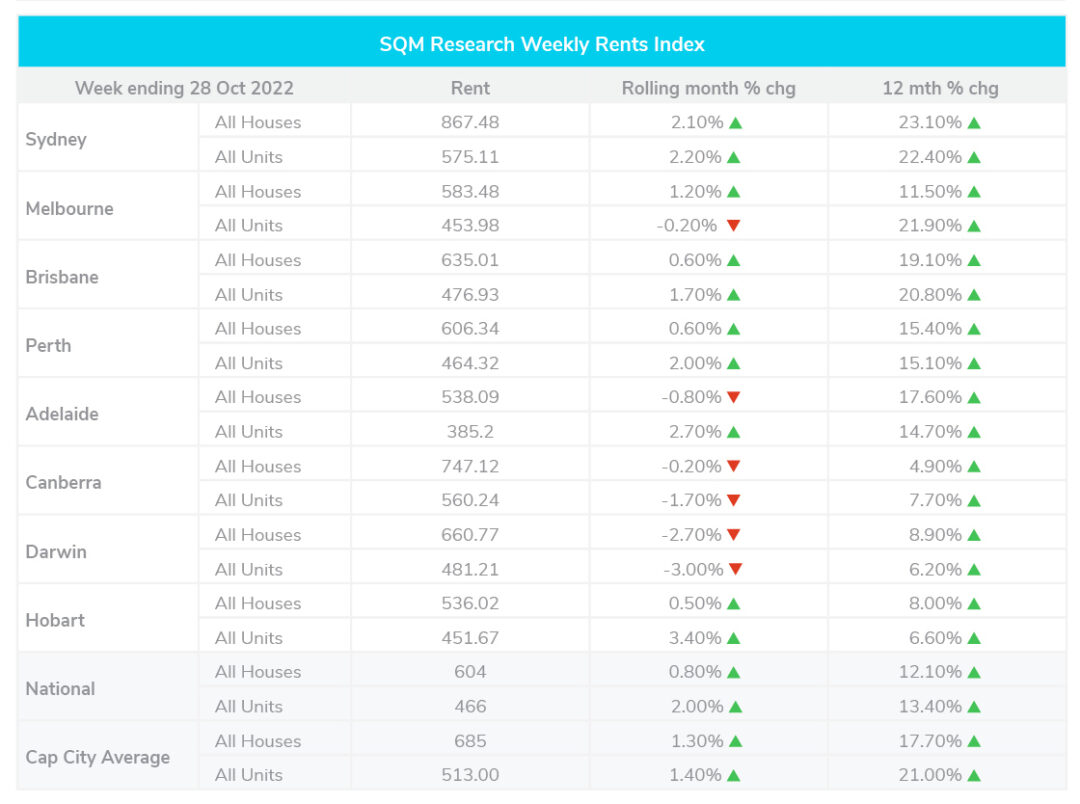This screenshot has width=1080, height=804.
Task: Select the Week ending 28 Oct 2022 header
Action: click(x=184, y=88)
